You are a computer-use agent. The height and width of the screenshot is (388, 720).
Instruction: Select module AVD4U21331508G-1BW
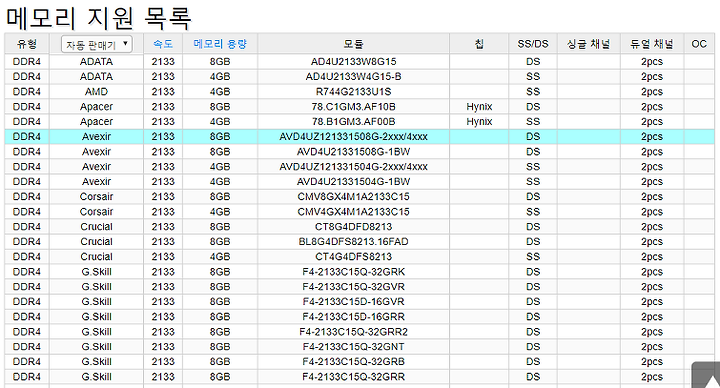[x=353, y=152]
